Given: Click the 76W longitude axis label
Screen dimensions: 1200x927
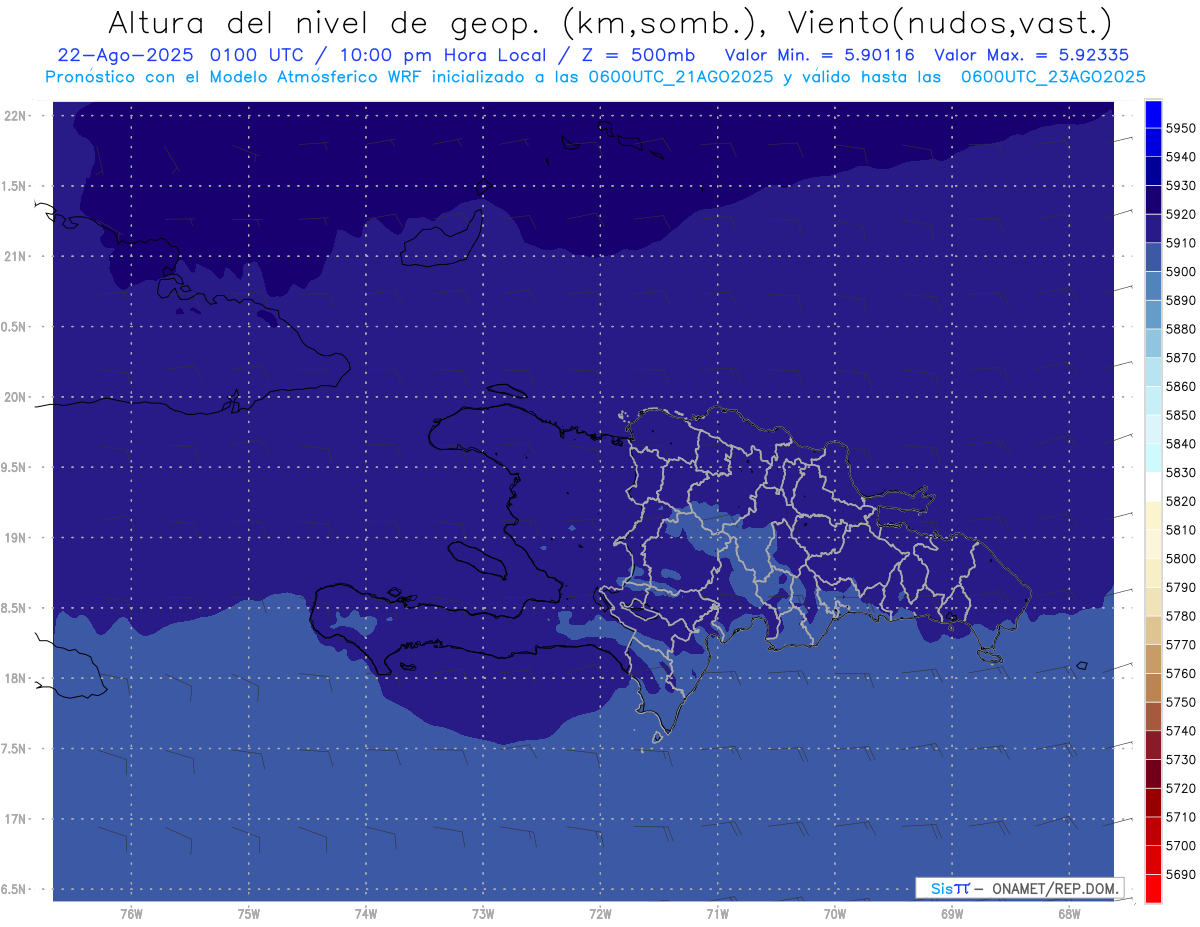Looking at the screenshot, I should 131,913.
